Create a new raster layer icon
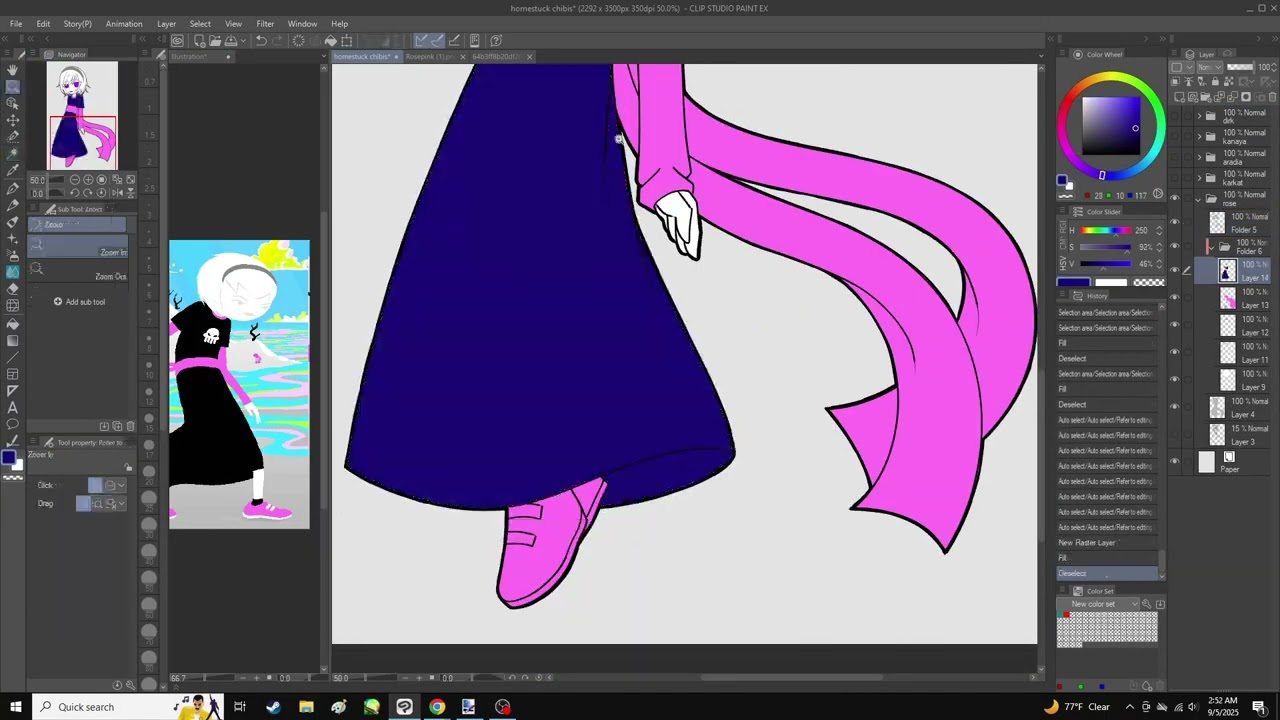This screenshot has width=1280, height=720. [x=1179, y=97]
